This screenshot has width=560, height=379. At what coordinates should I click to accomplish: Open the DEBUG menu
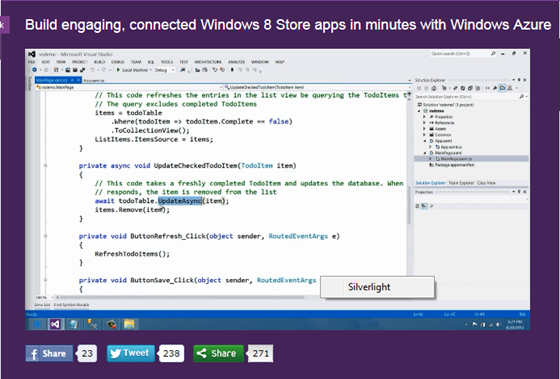[118, 62]
